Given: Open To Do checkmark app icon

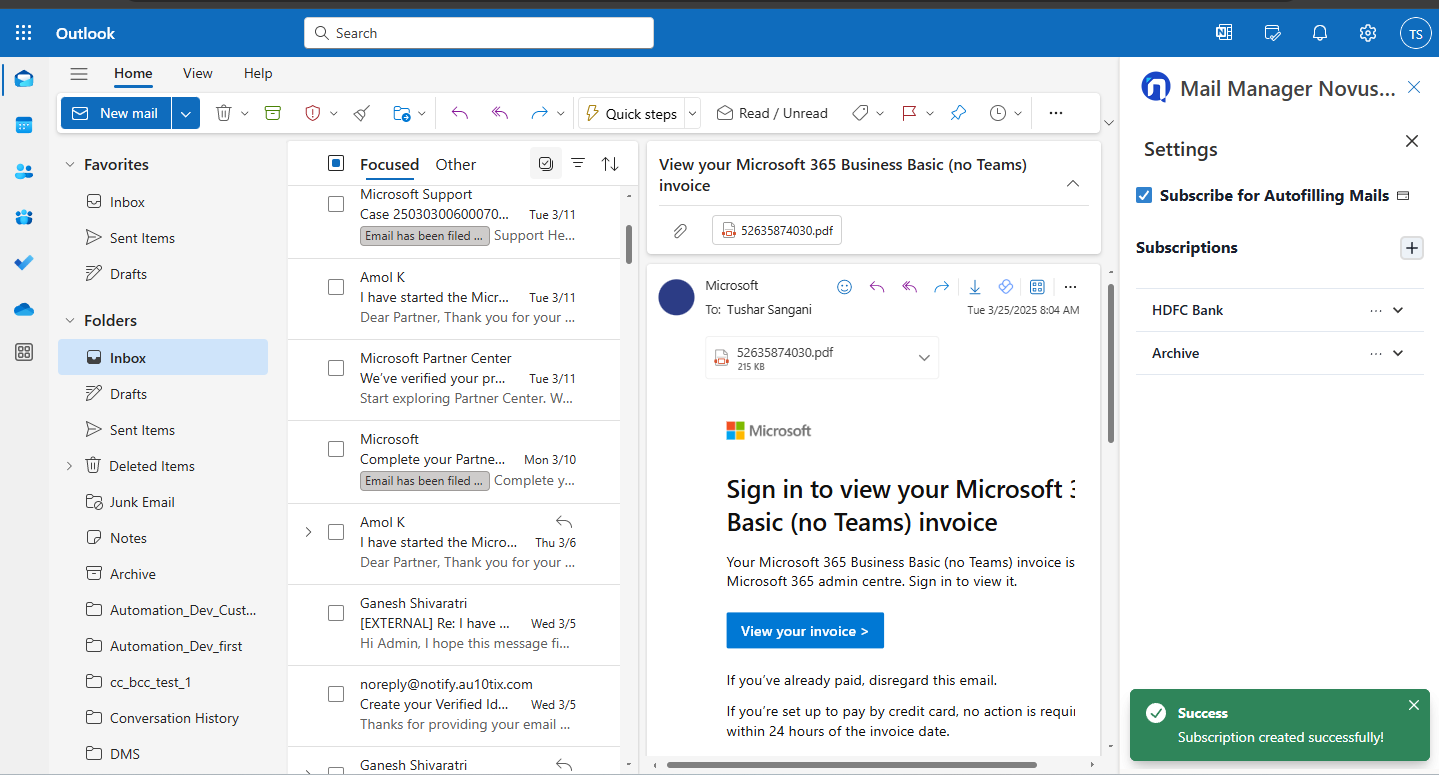Looking at the screenshot, I should coord(24,263).
